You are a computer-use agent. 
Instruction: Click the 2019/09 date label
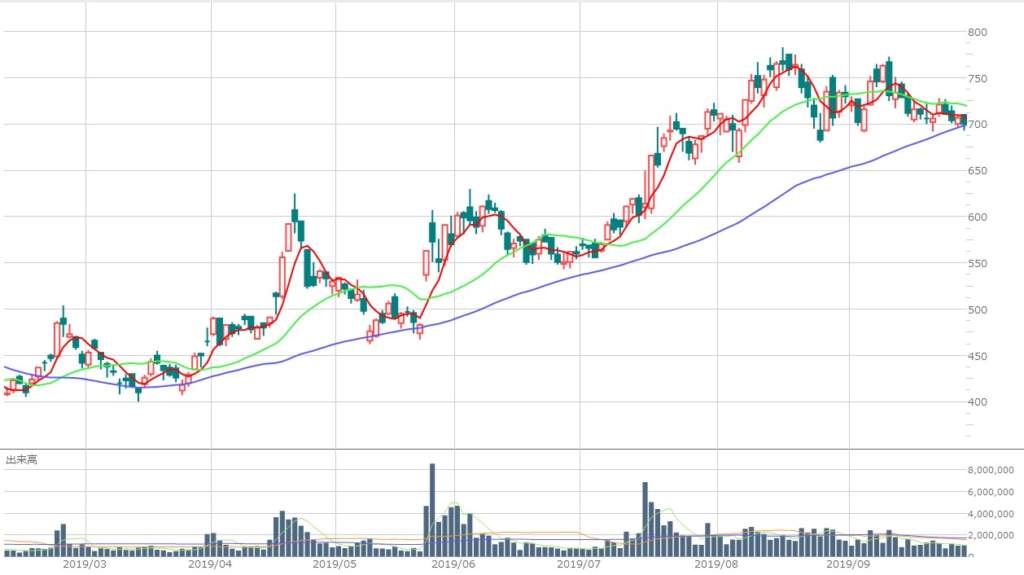[x=848, y=564]
